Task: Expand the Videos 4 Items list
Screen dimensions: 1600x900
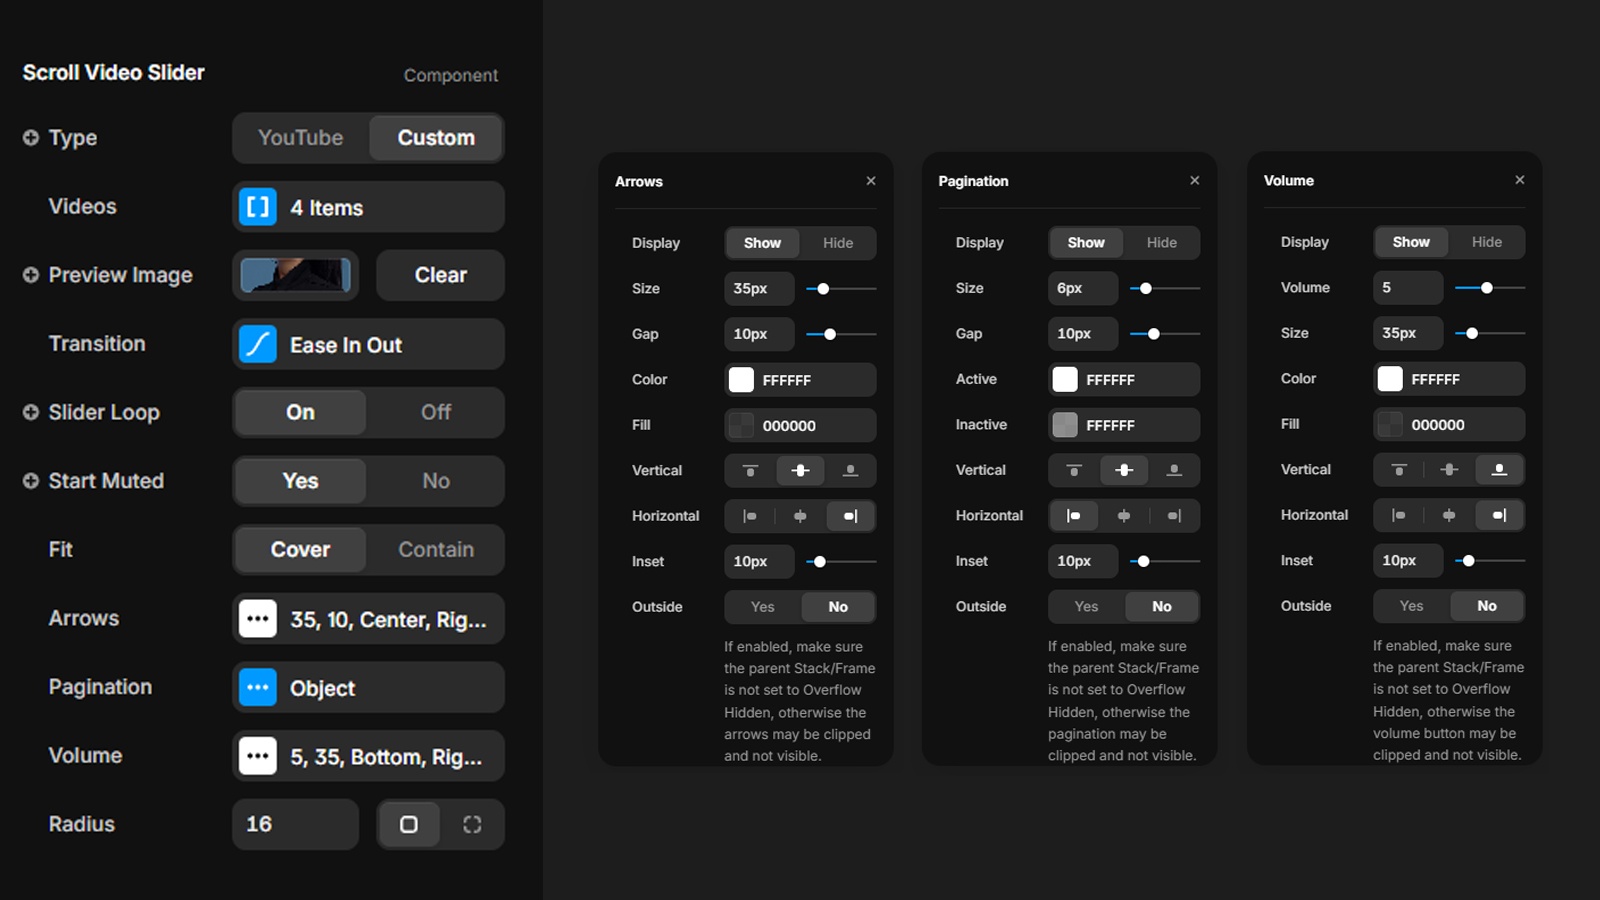Action: pyautogui.click(x=368, y=207)
